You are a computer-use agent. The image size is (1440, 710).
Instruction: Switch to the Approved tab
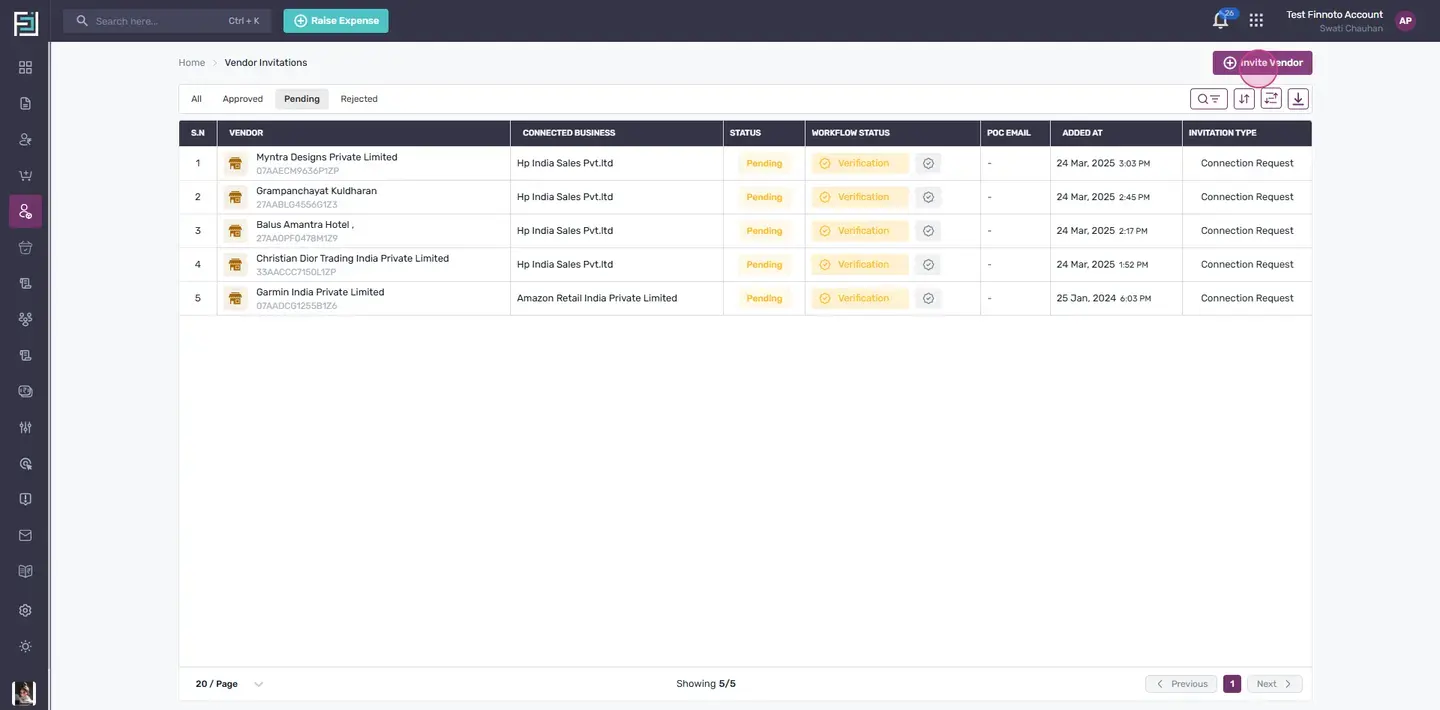point(243,99)
